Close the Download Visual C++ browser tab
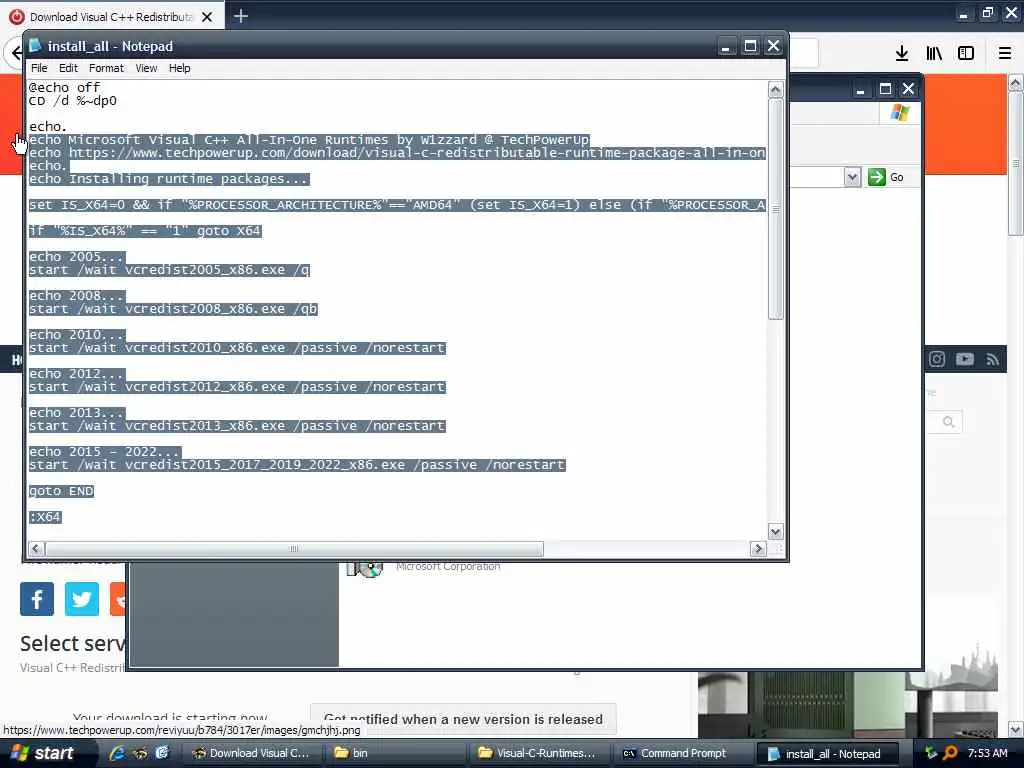1024x768 pixels. tap(207, 17)
